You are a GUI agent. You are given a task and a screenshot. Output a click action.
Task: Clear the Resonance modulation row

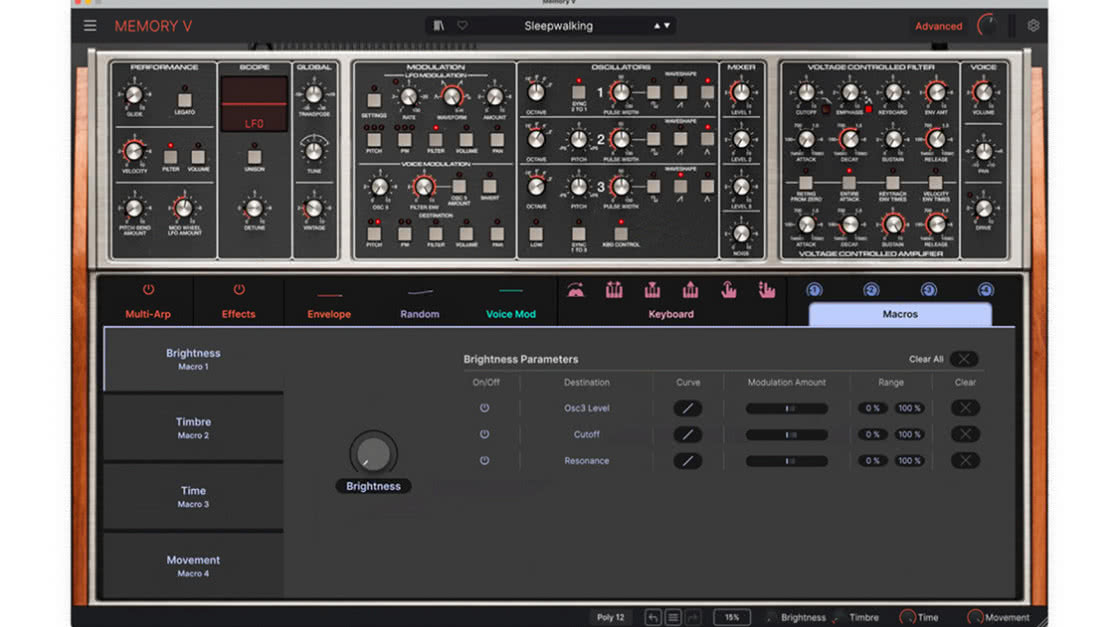(965, 460)
